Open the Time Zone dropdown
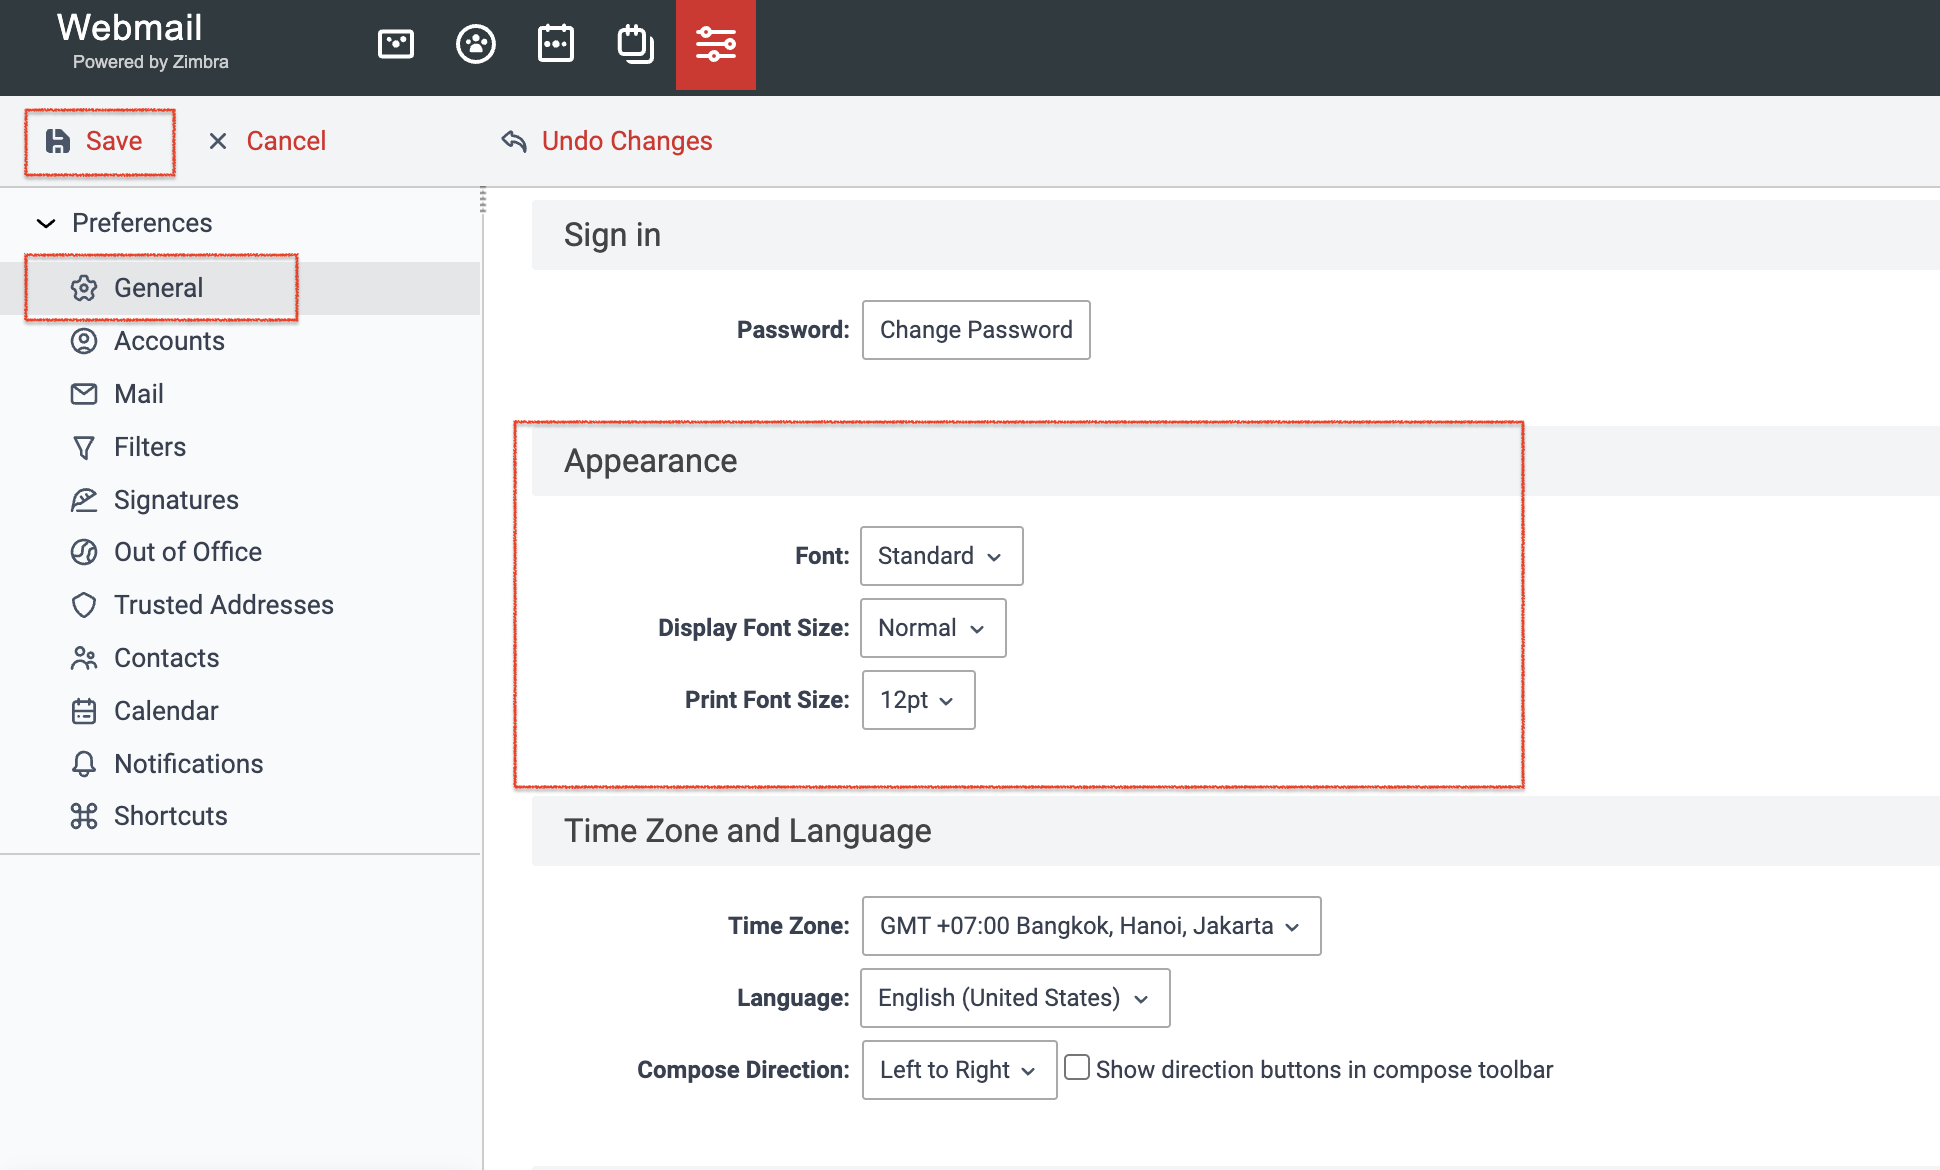 [1091, 926]
